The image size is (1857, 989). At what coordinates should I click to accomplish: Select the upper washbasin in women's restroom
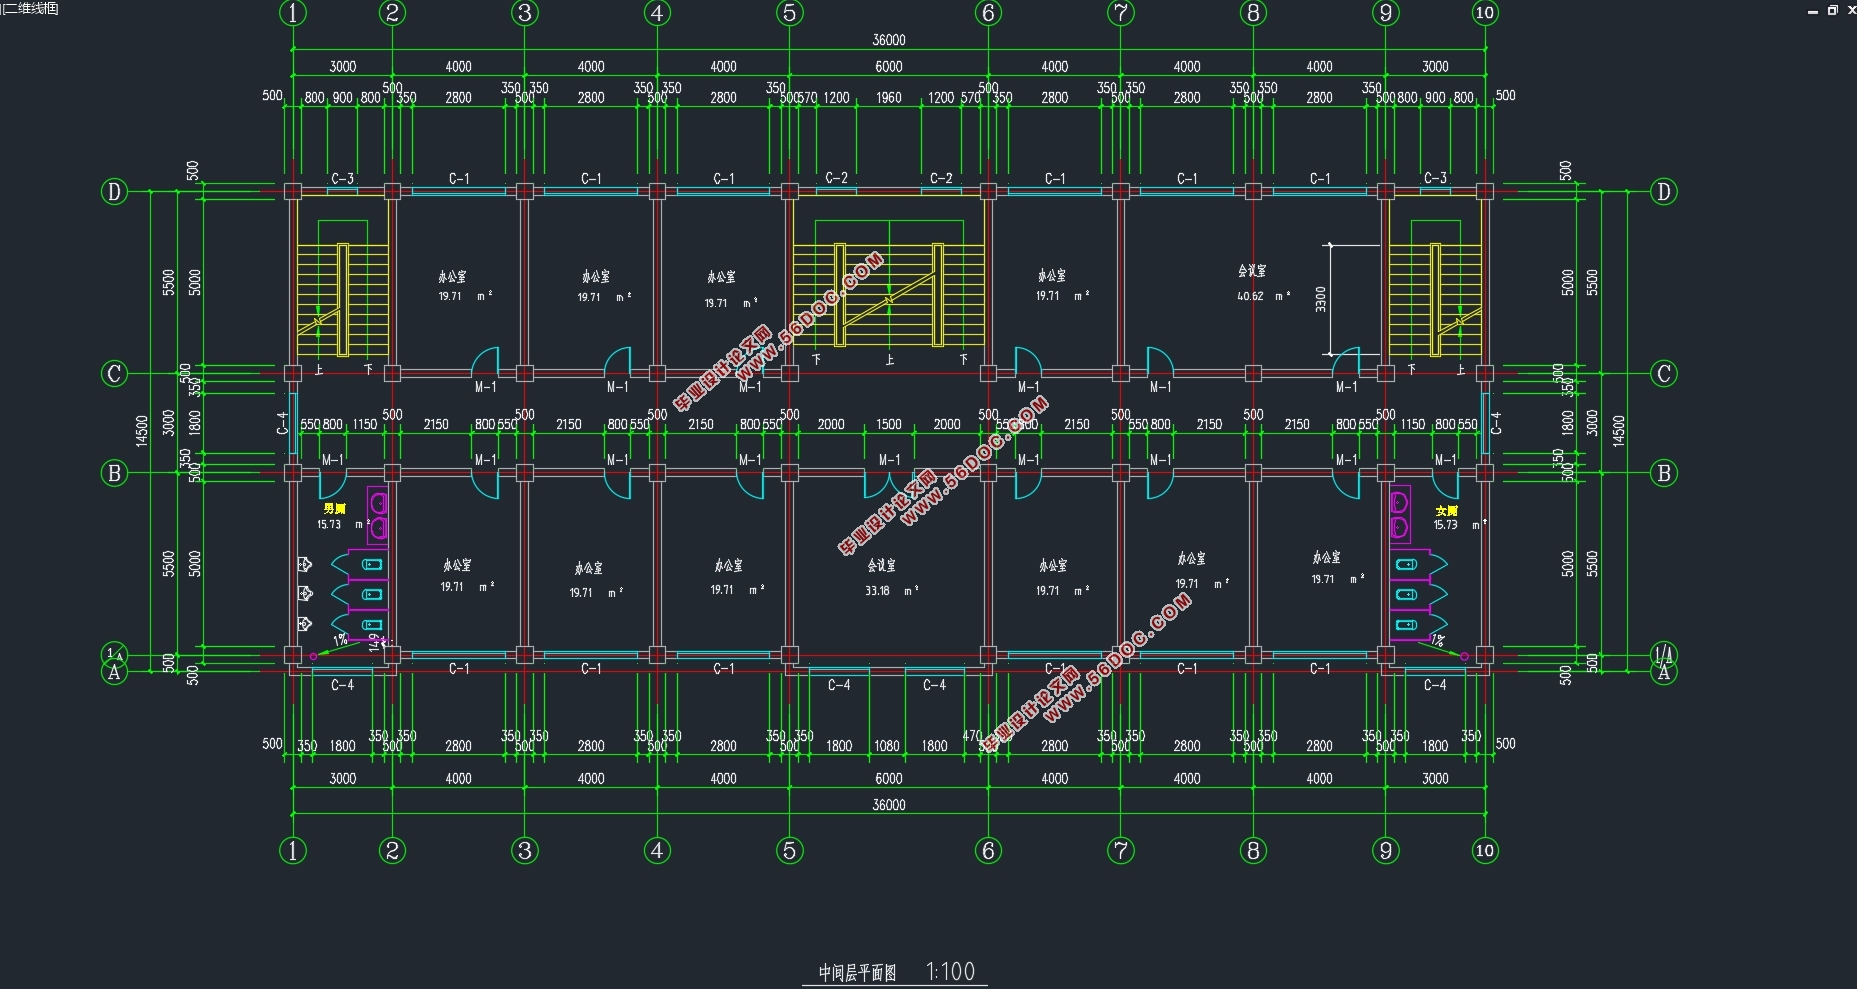point(1400,500)
